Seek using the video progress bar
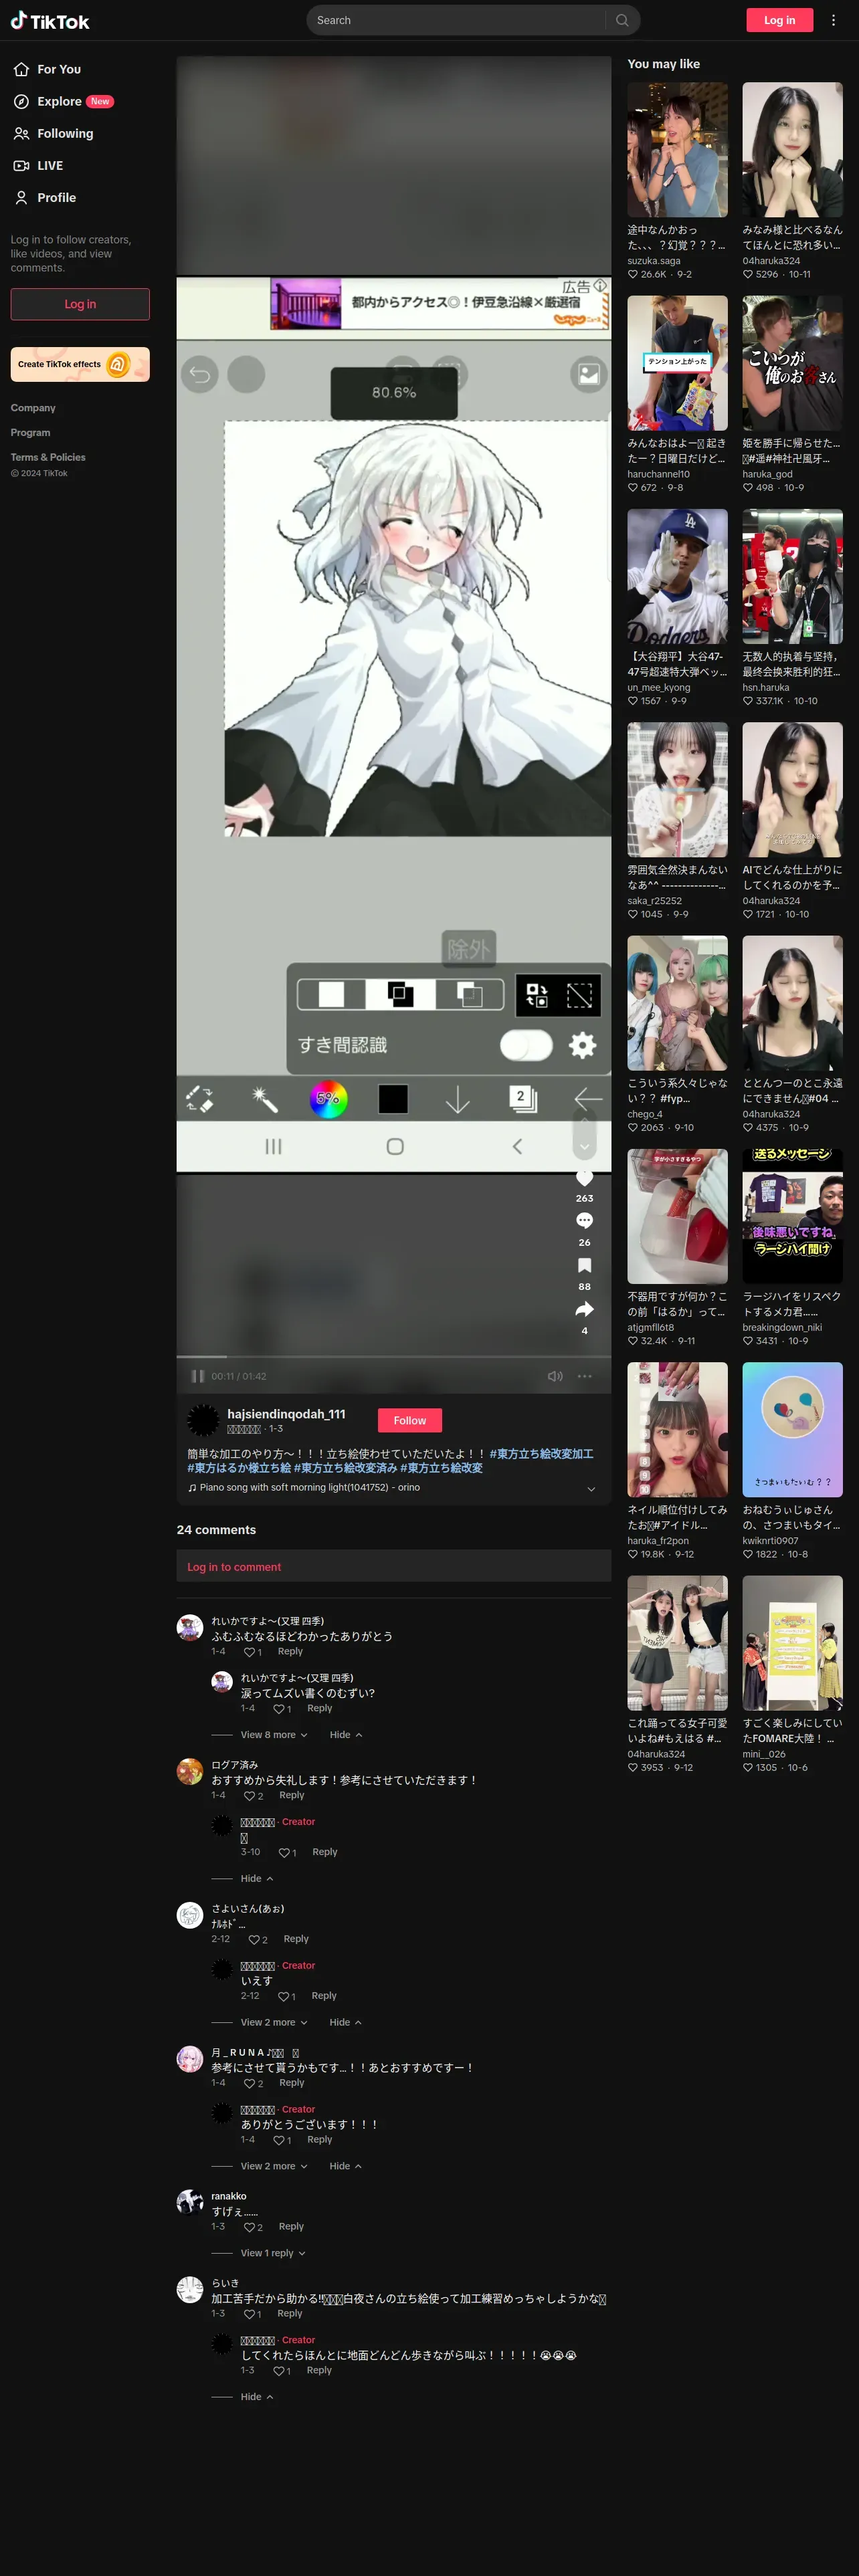 tap(394, 1357)
